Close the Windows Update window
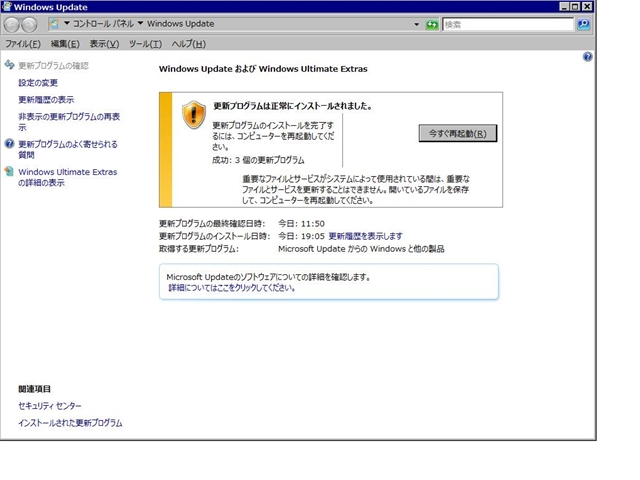The image size is (640, 480). pos(587,7)
